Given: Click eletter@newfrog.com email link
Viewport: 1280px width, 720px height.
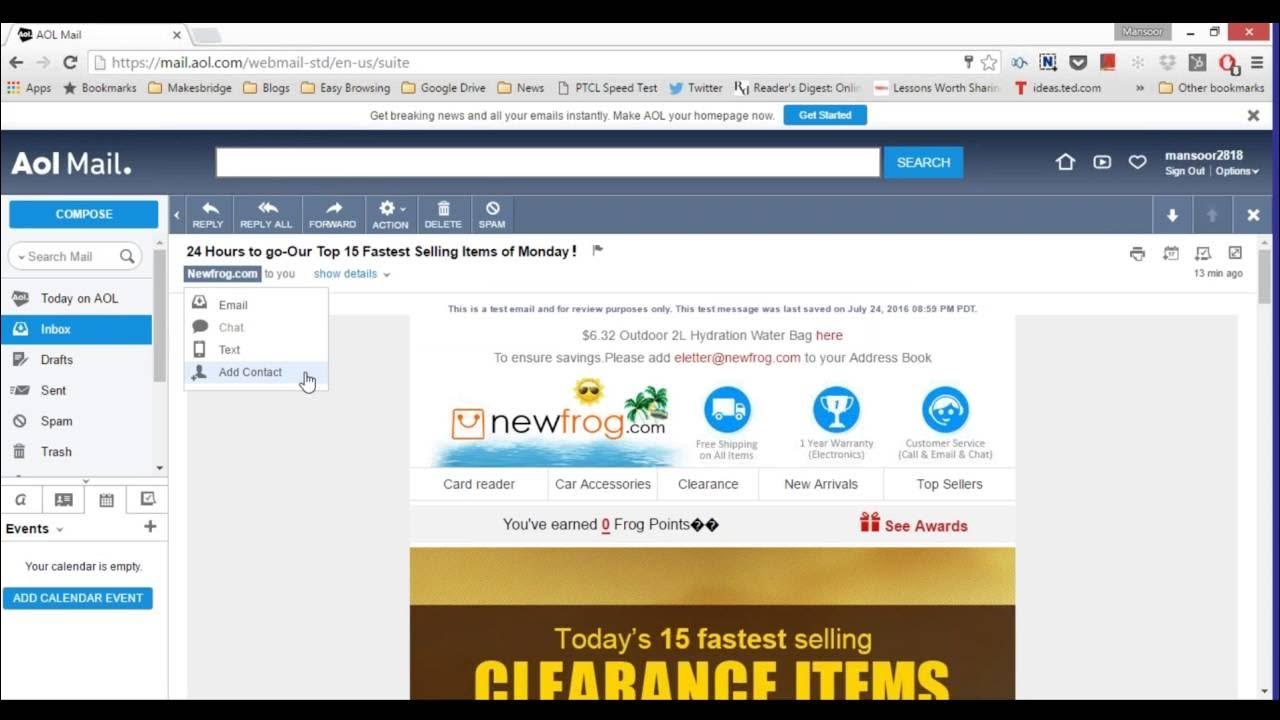Looking at the screenshot, I should 737,358.
